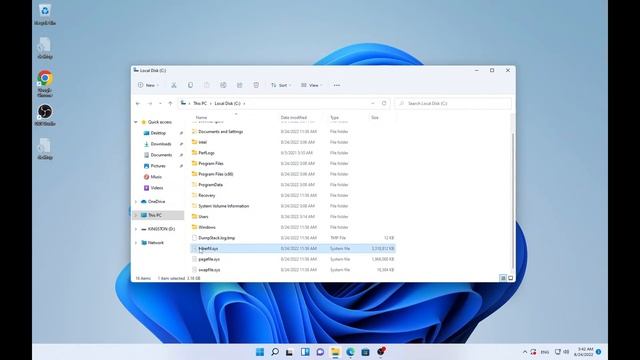
Task: Click Local Disk (C:) breadcrumb segment
Action: 227,104
